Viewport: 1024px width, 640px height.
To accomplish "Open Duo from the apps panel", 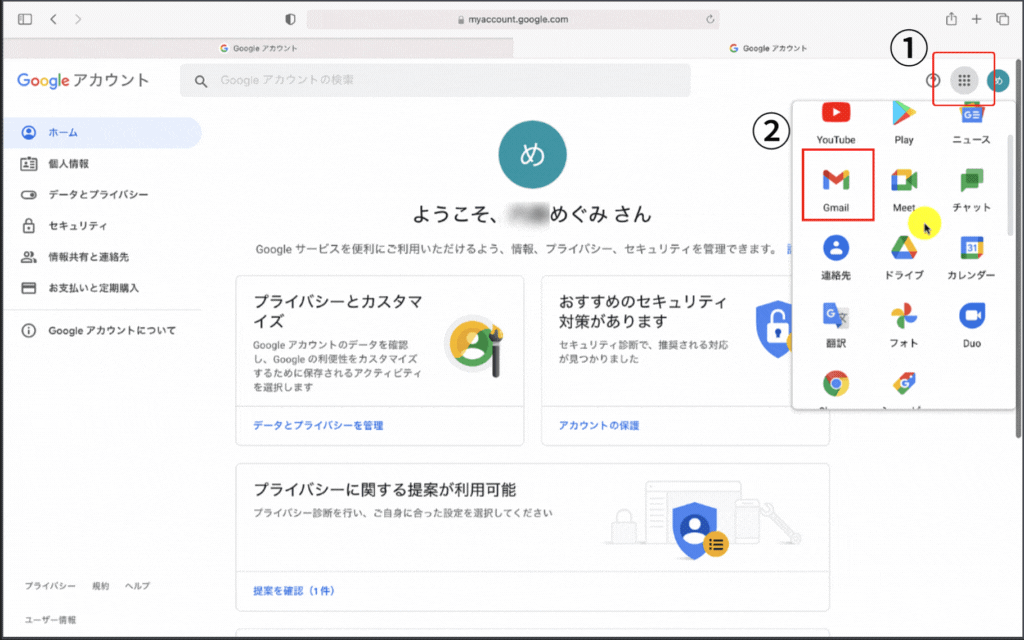I will coord(971,325).
